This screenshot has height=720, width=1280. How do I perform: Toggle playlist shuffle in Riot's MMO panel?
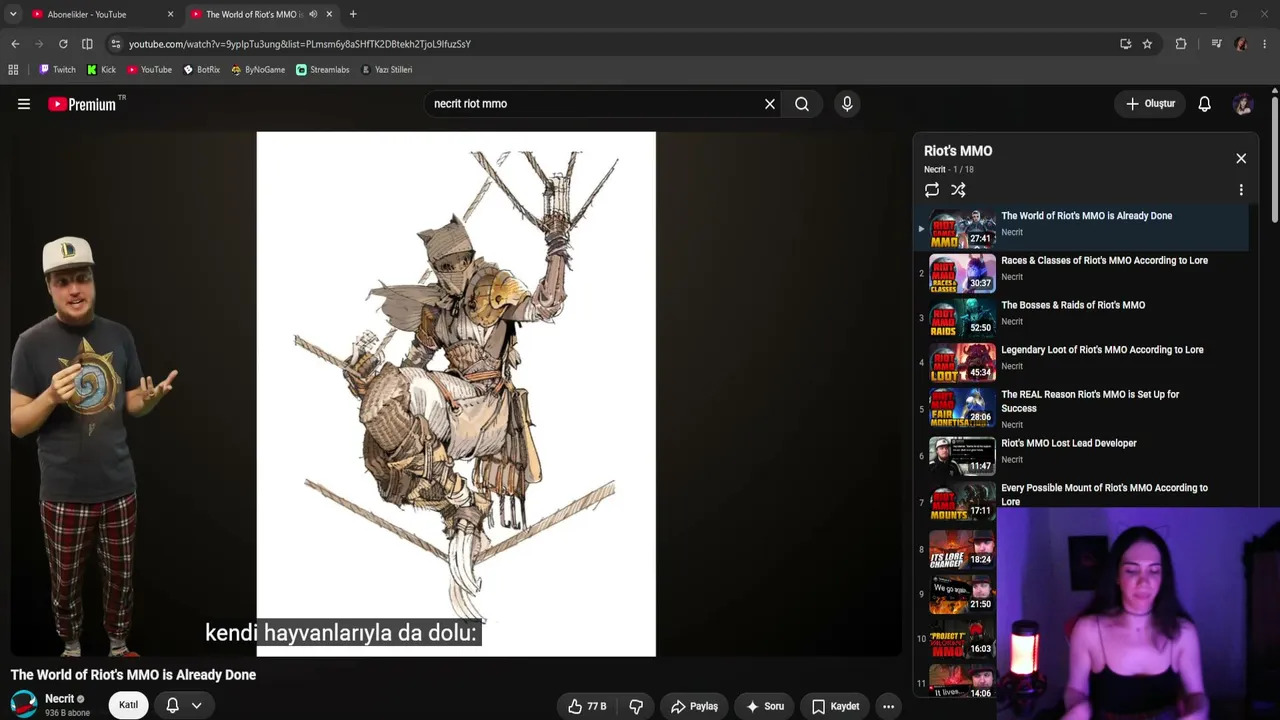[958, 190]
